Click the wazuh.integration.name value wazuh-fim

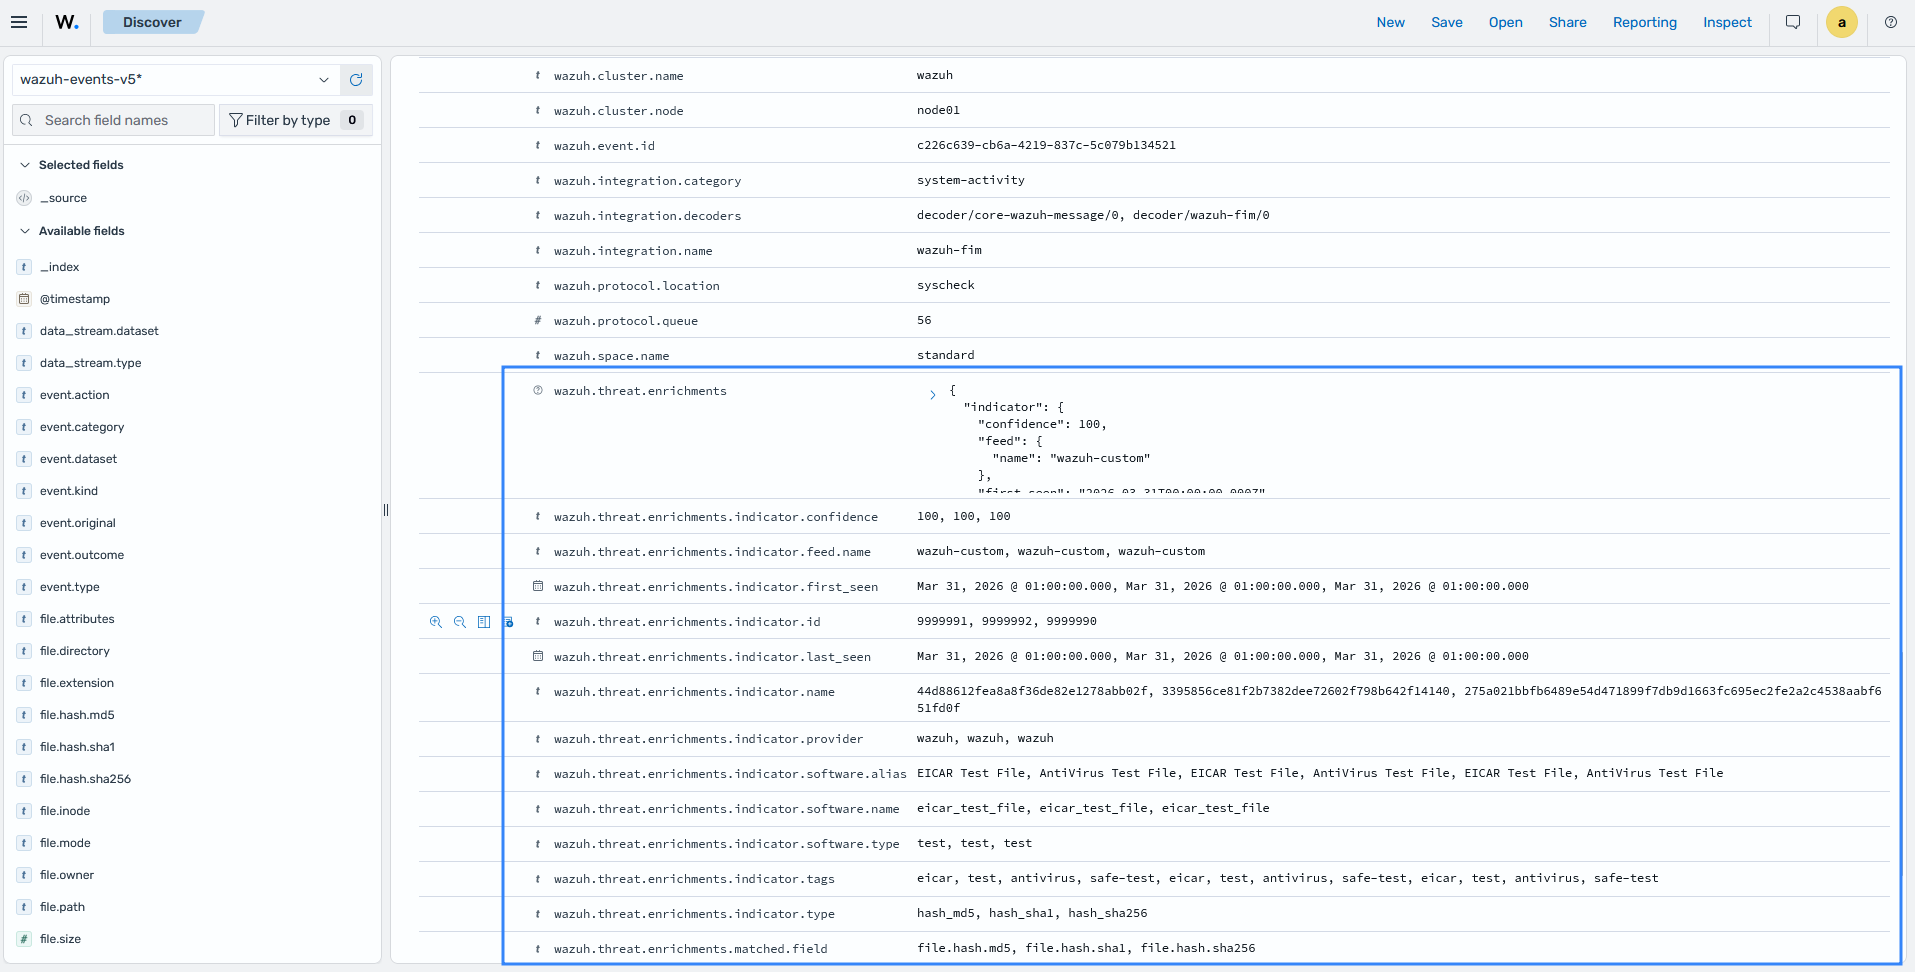click(949, 250)
